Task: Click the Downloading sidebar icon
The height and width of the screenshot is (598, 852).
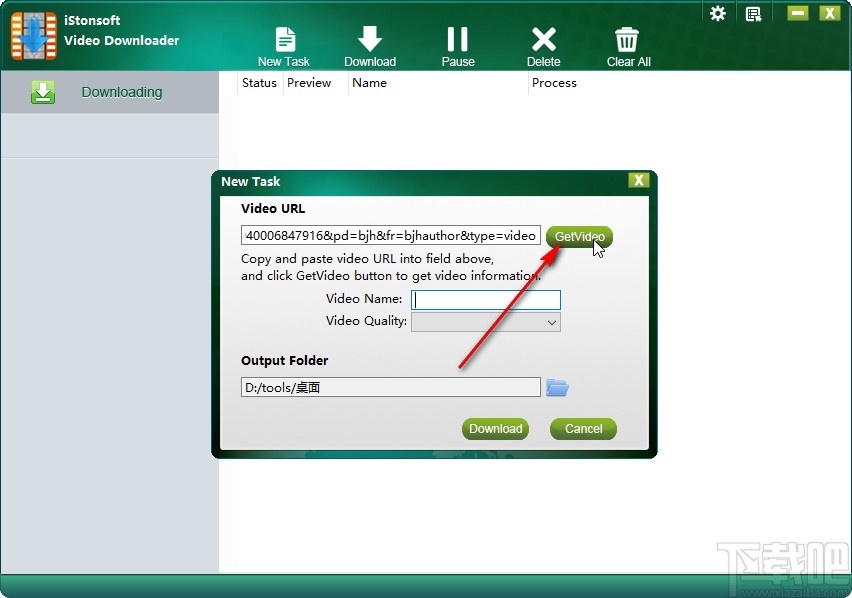Action: point(43,91)
